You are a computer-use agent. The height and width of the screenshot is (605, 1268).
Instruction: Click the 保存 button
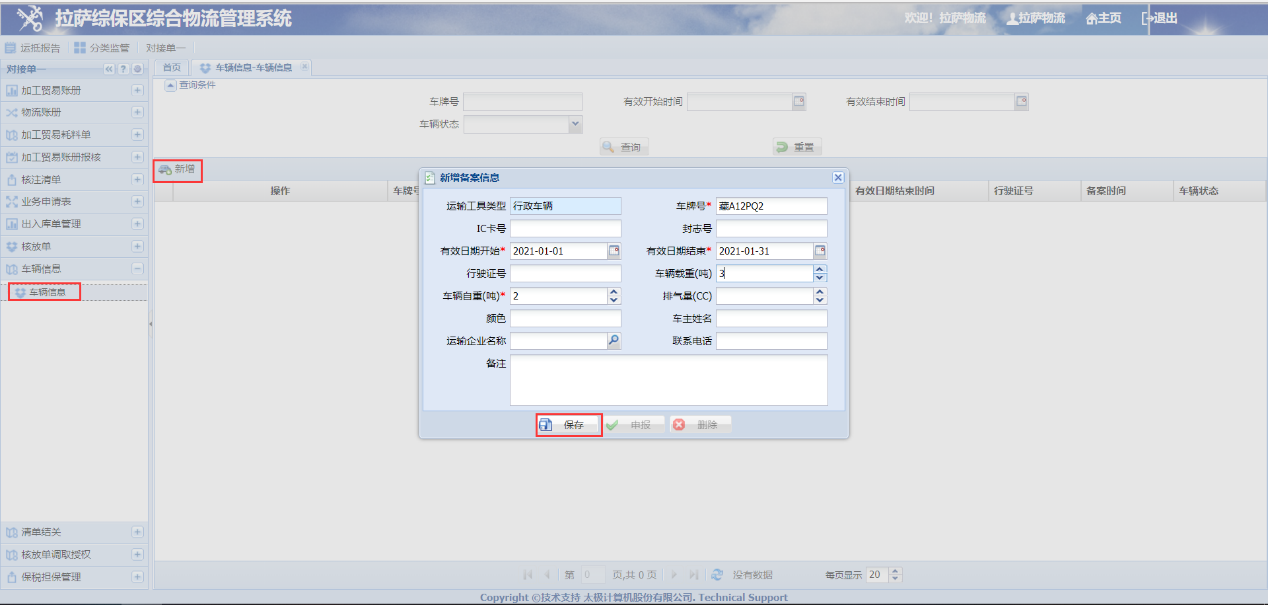coord(568,425)
